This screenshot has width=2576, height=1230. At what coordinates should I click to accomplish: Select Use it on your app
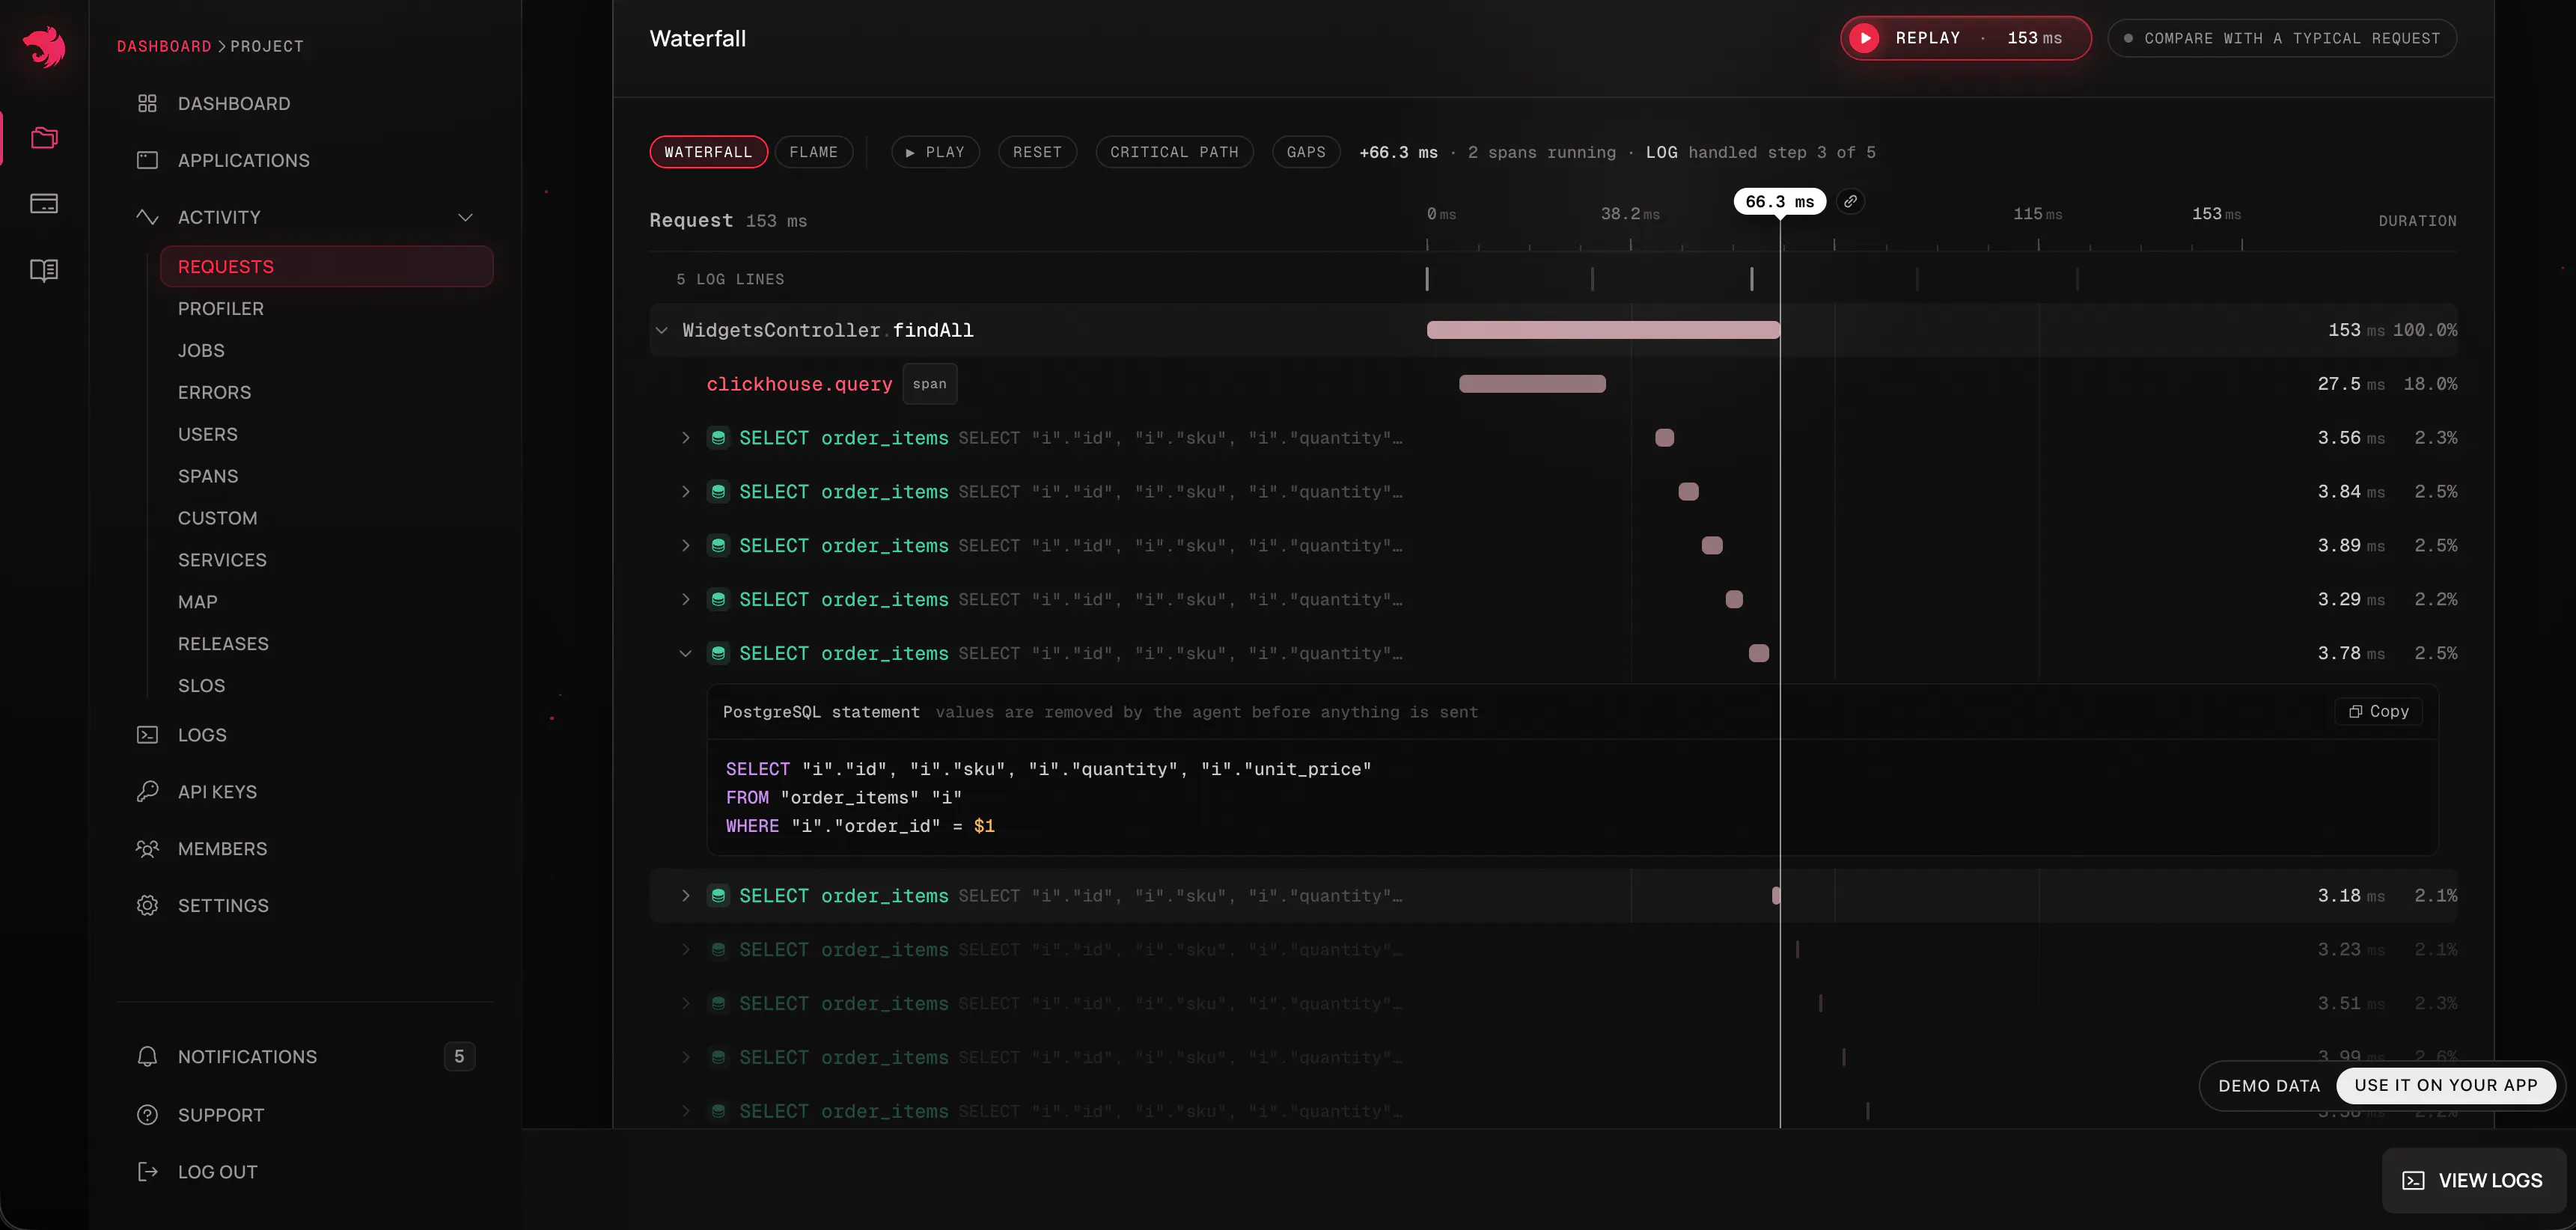tap(2446, 1086)
